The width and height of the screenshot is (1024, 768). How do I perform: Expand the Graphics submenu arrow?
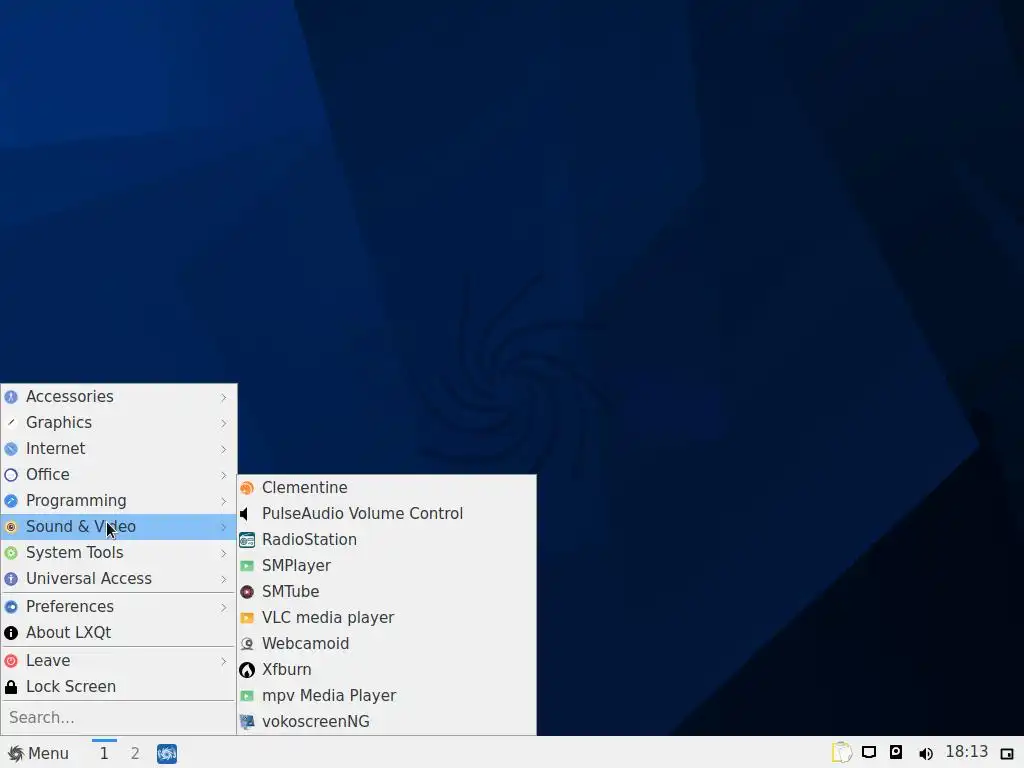223,423
